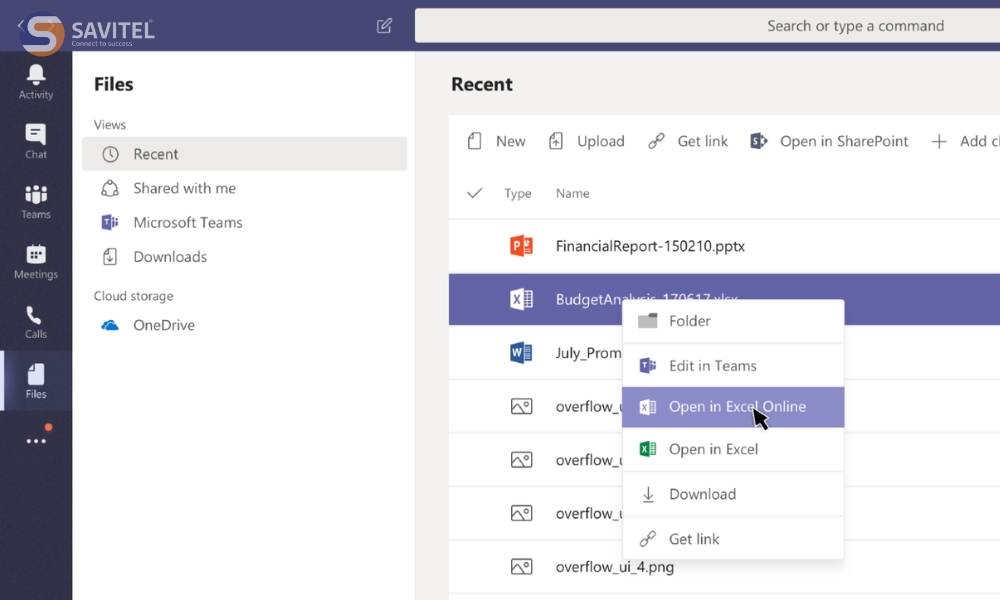Open the July_Prom document name
Screen dimensions: 1000x600
[x=588, y=353]
